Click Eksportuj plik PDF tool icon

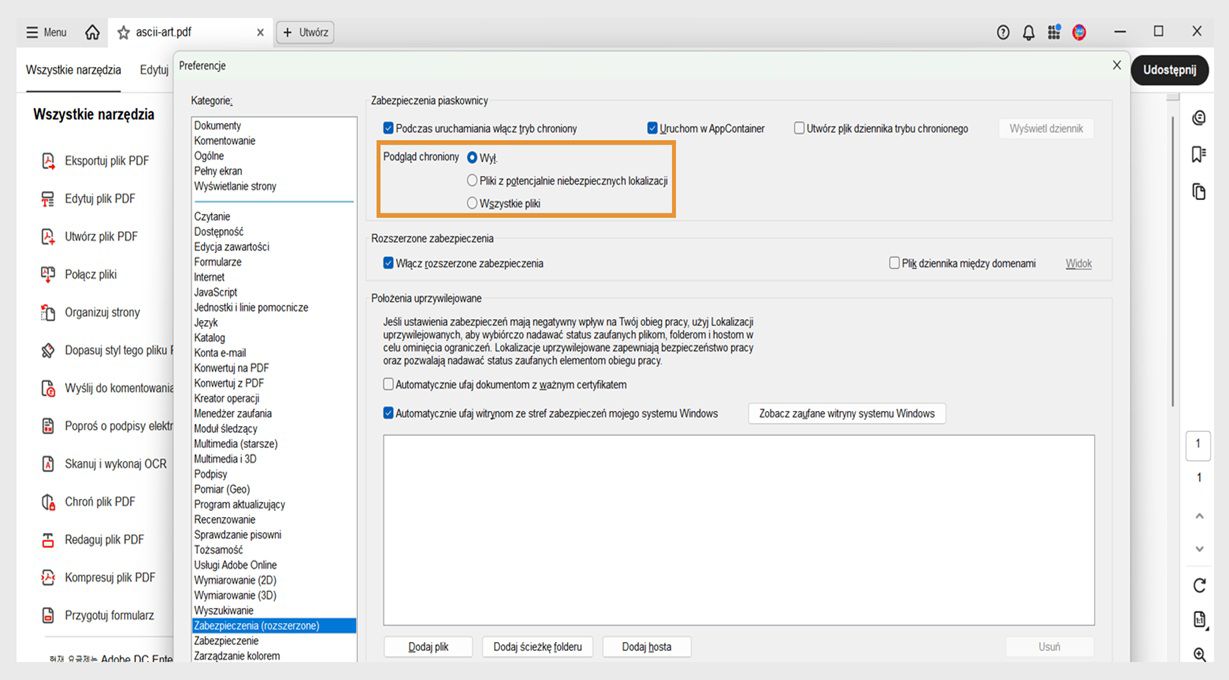(x=47, y=161)
